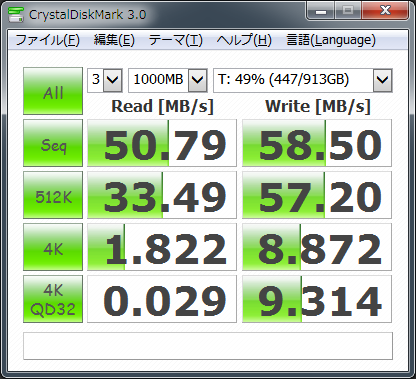Open the 1000MB test size dropdown

coord(168,80)
